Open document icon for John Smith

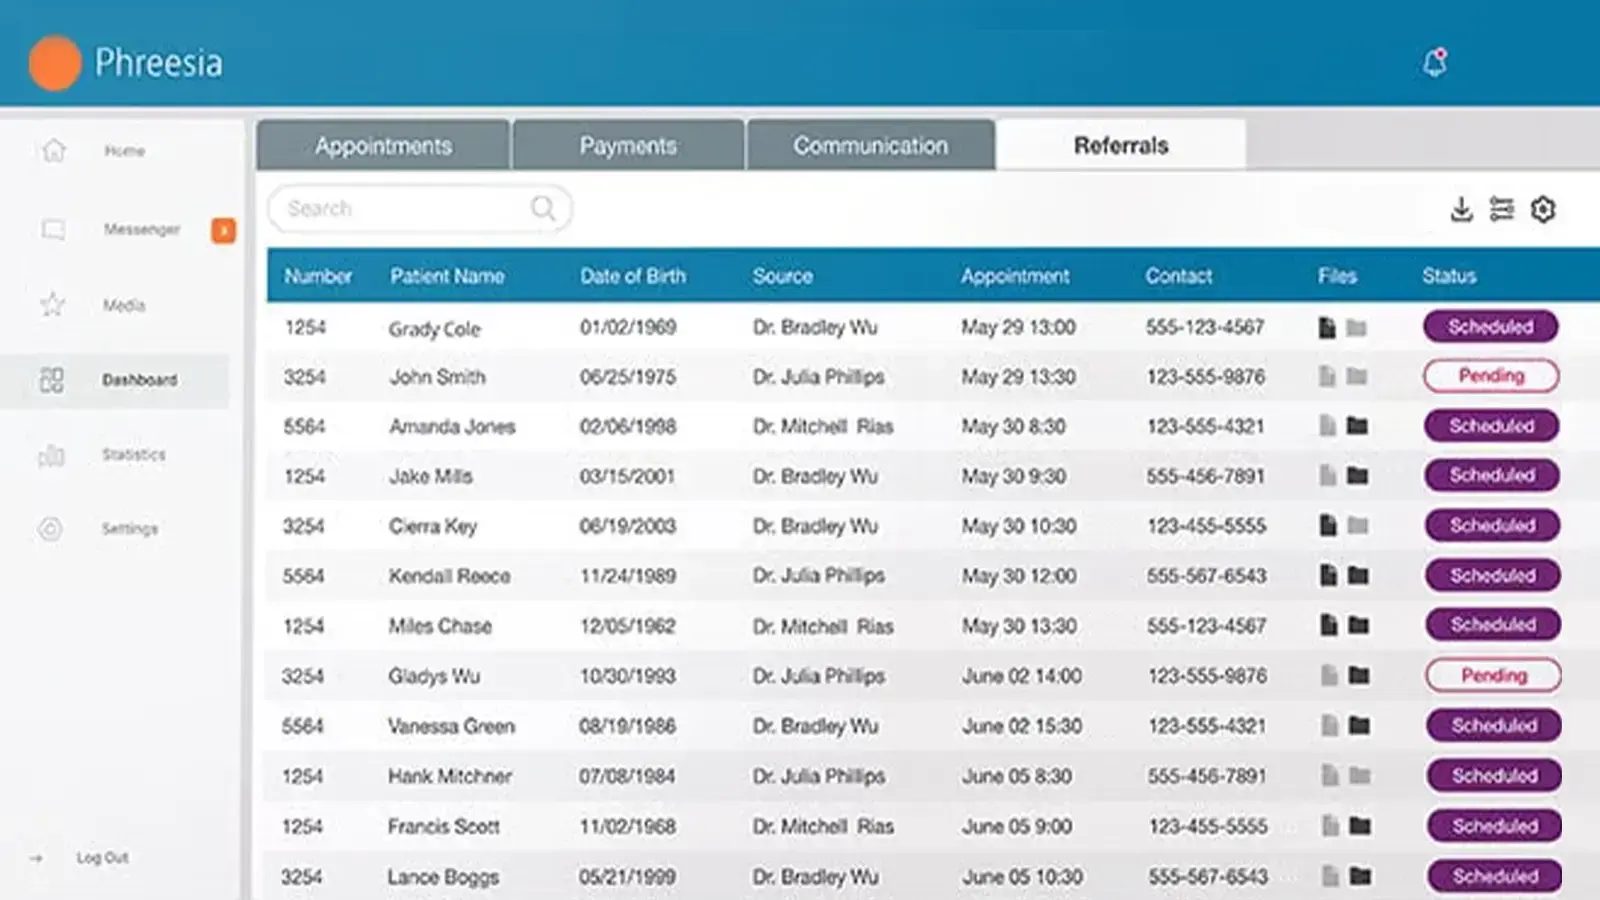coord(1327,376)
